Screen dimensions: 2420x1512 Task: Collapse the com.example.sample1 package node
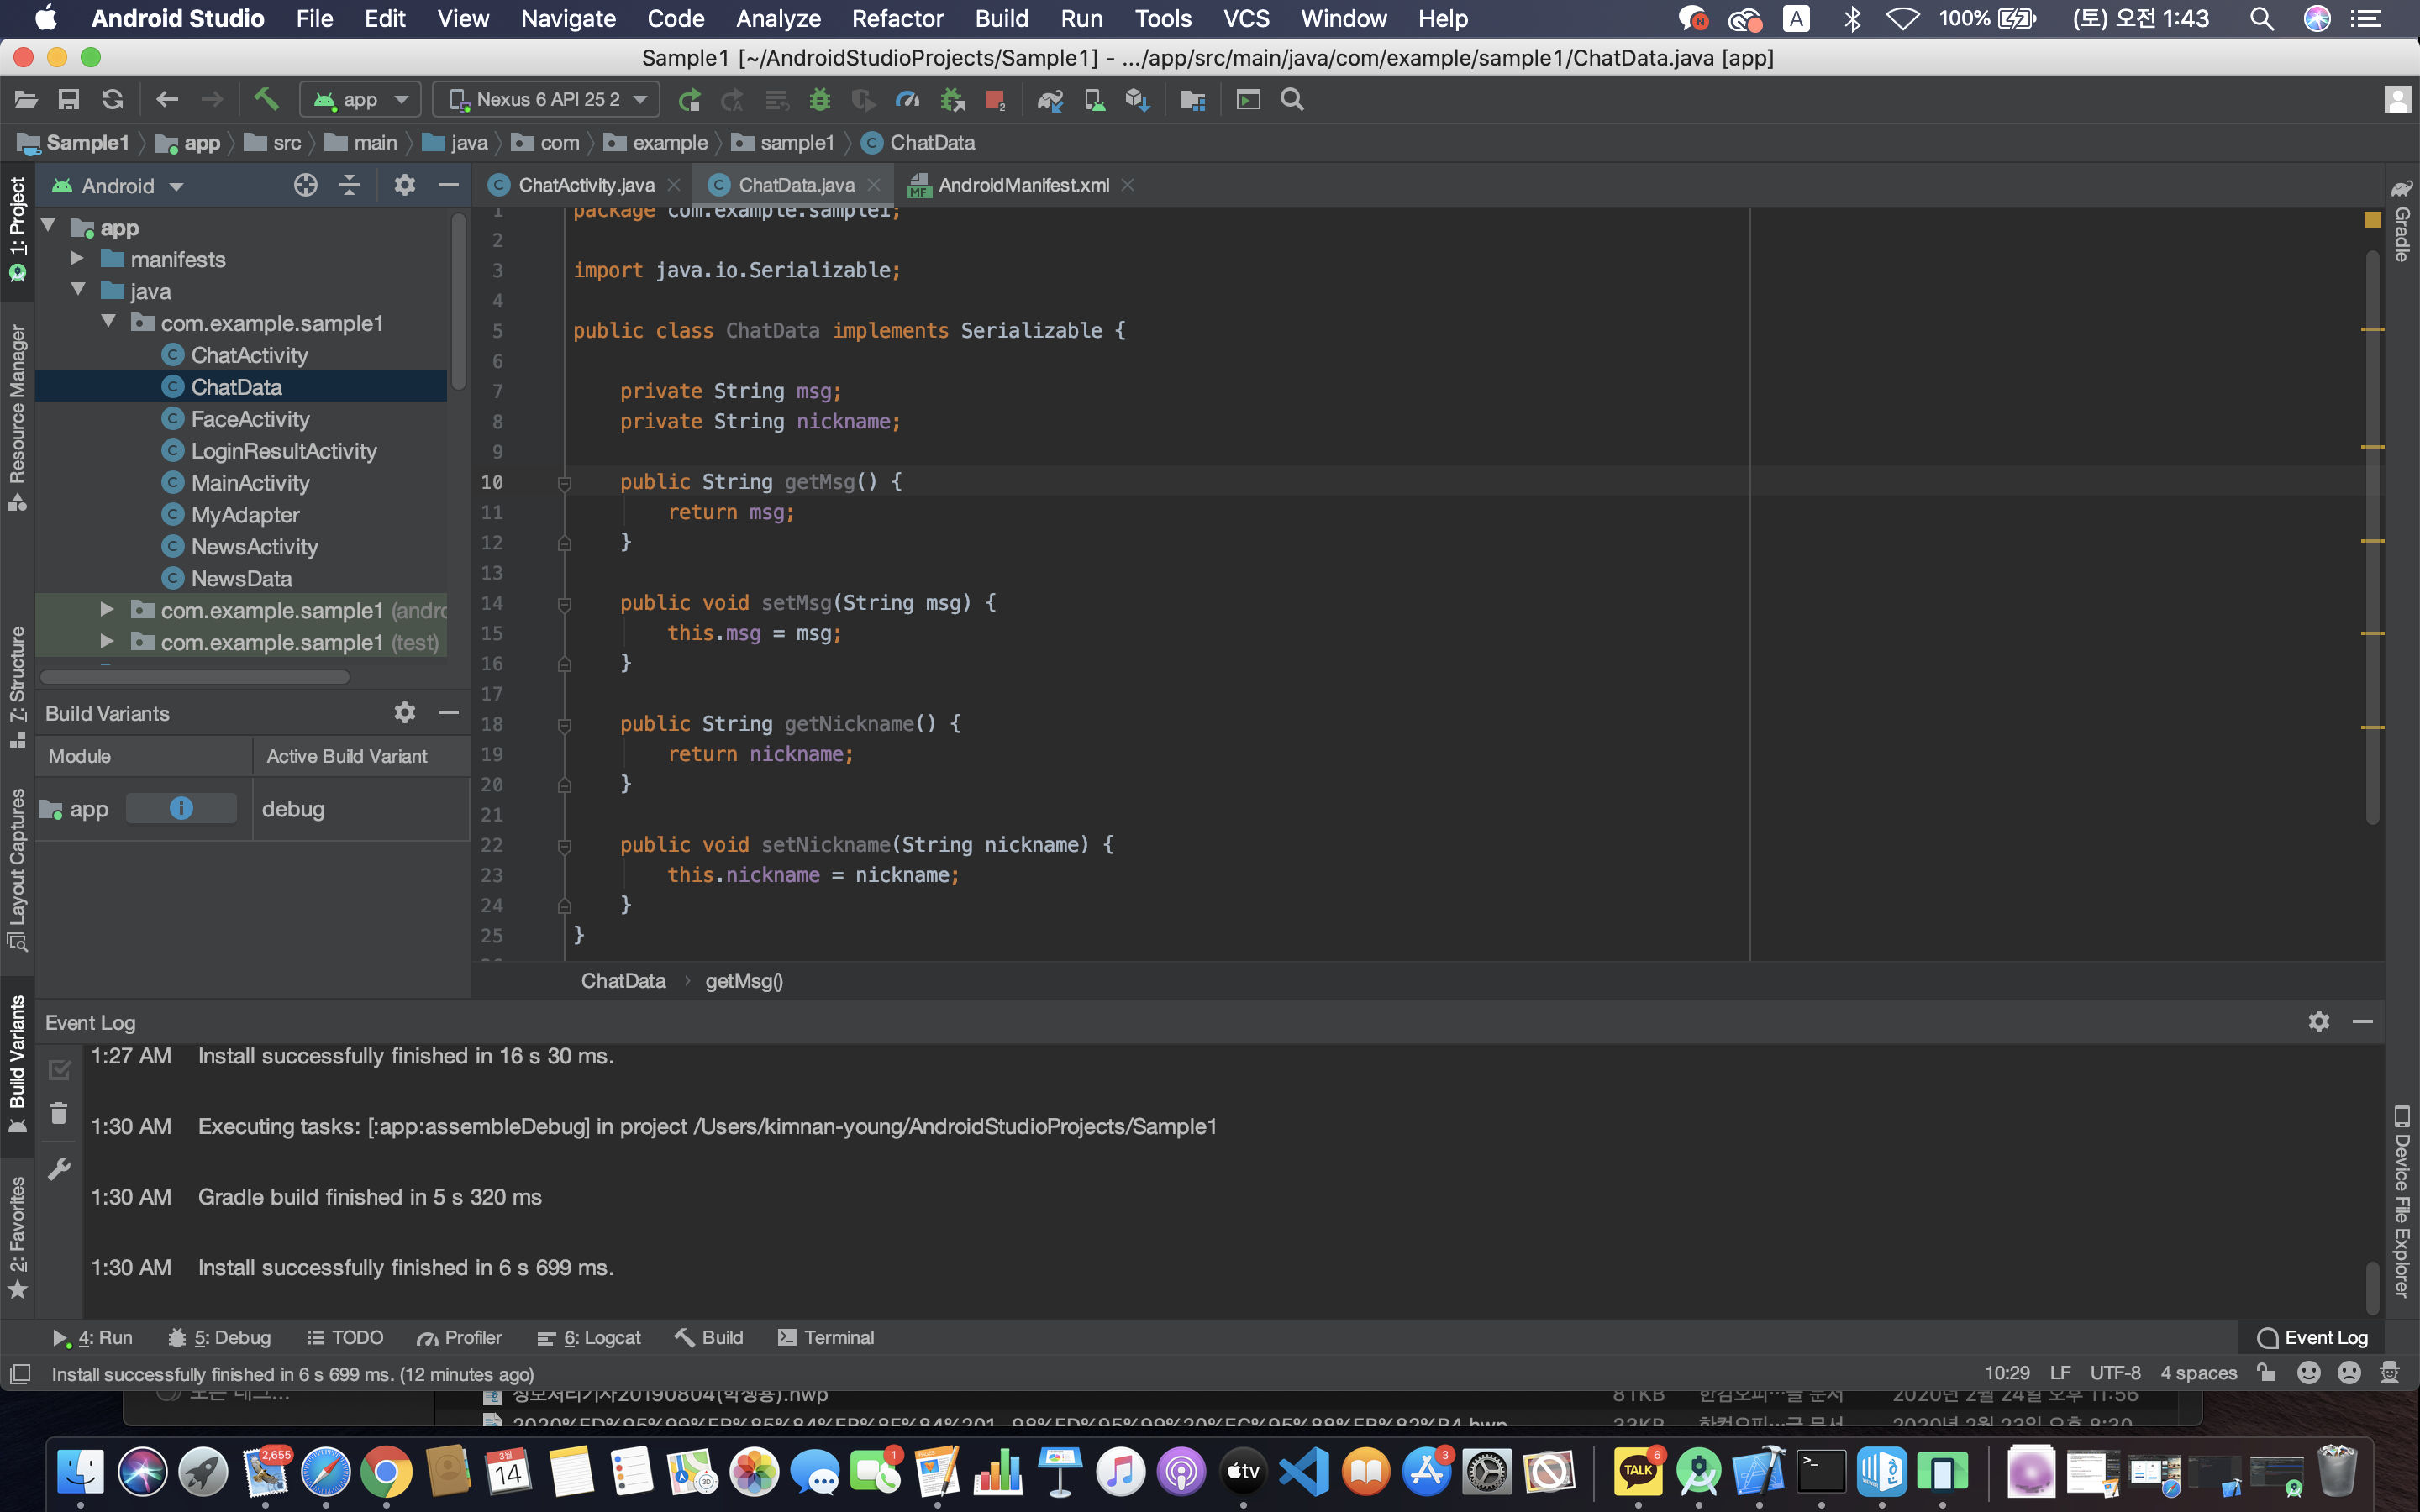click(x=109, y=322)
